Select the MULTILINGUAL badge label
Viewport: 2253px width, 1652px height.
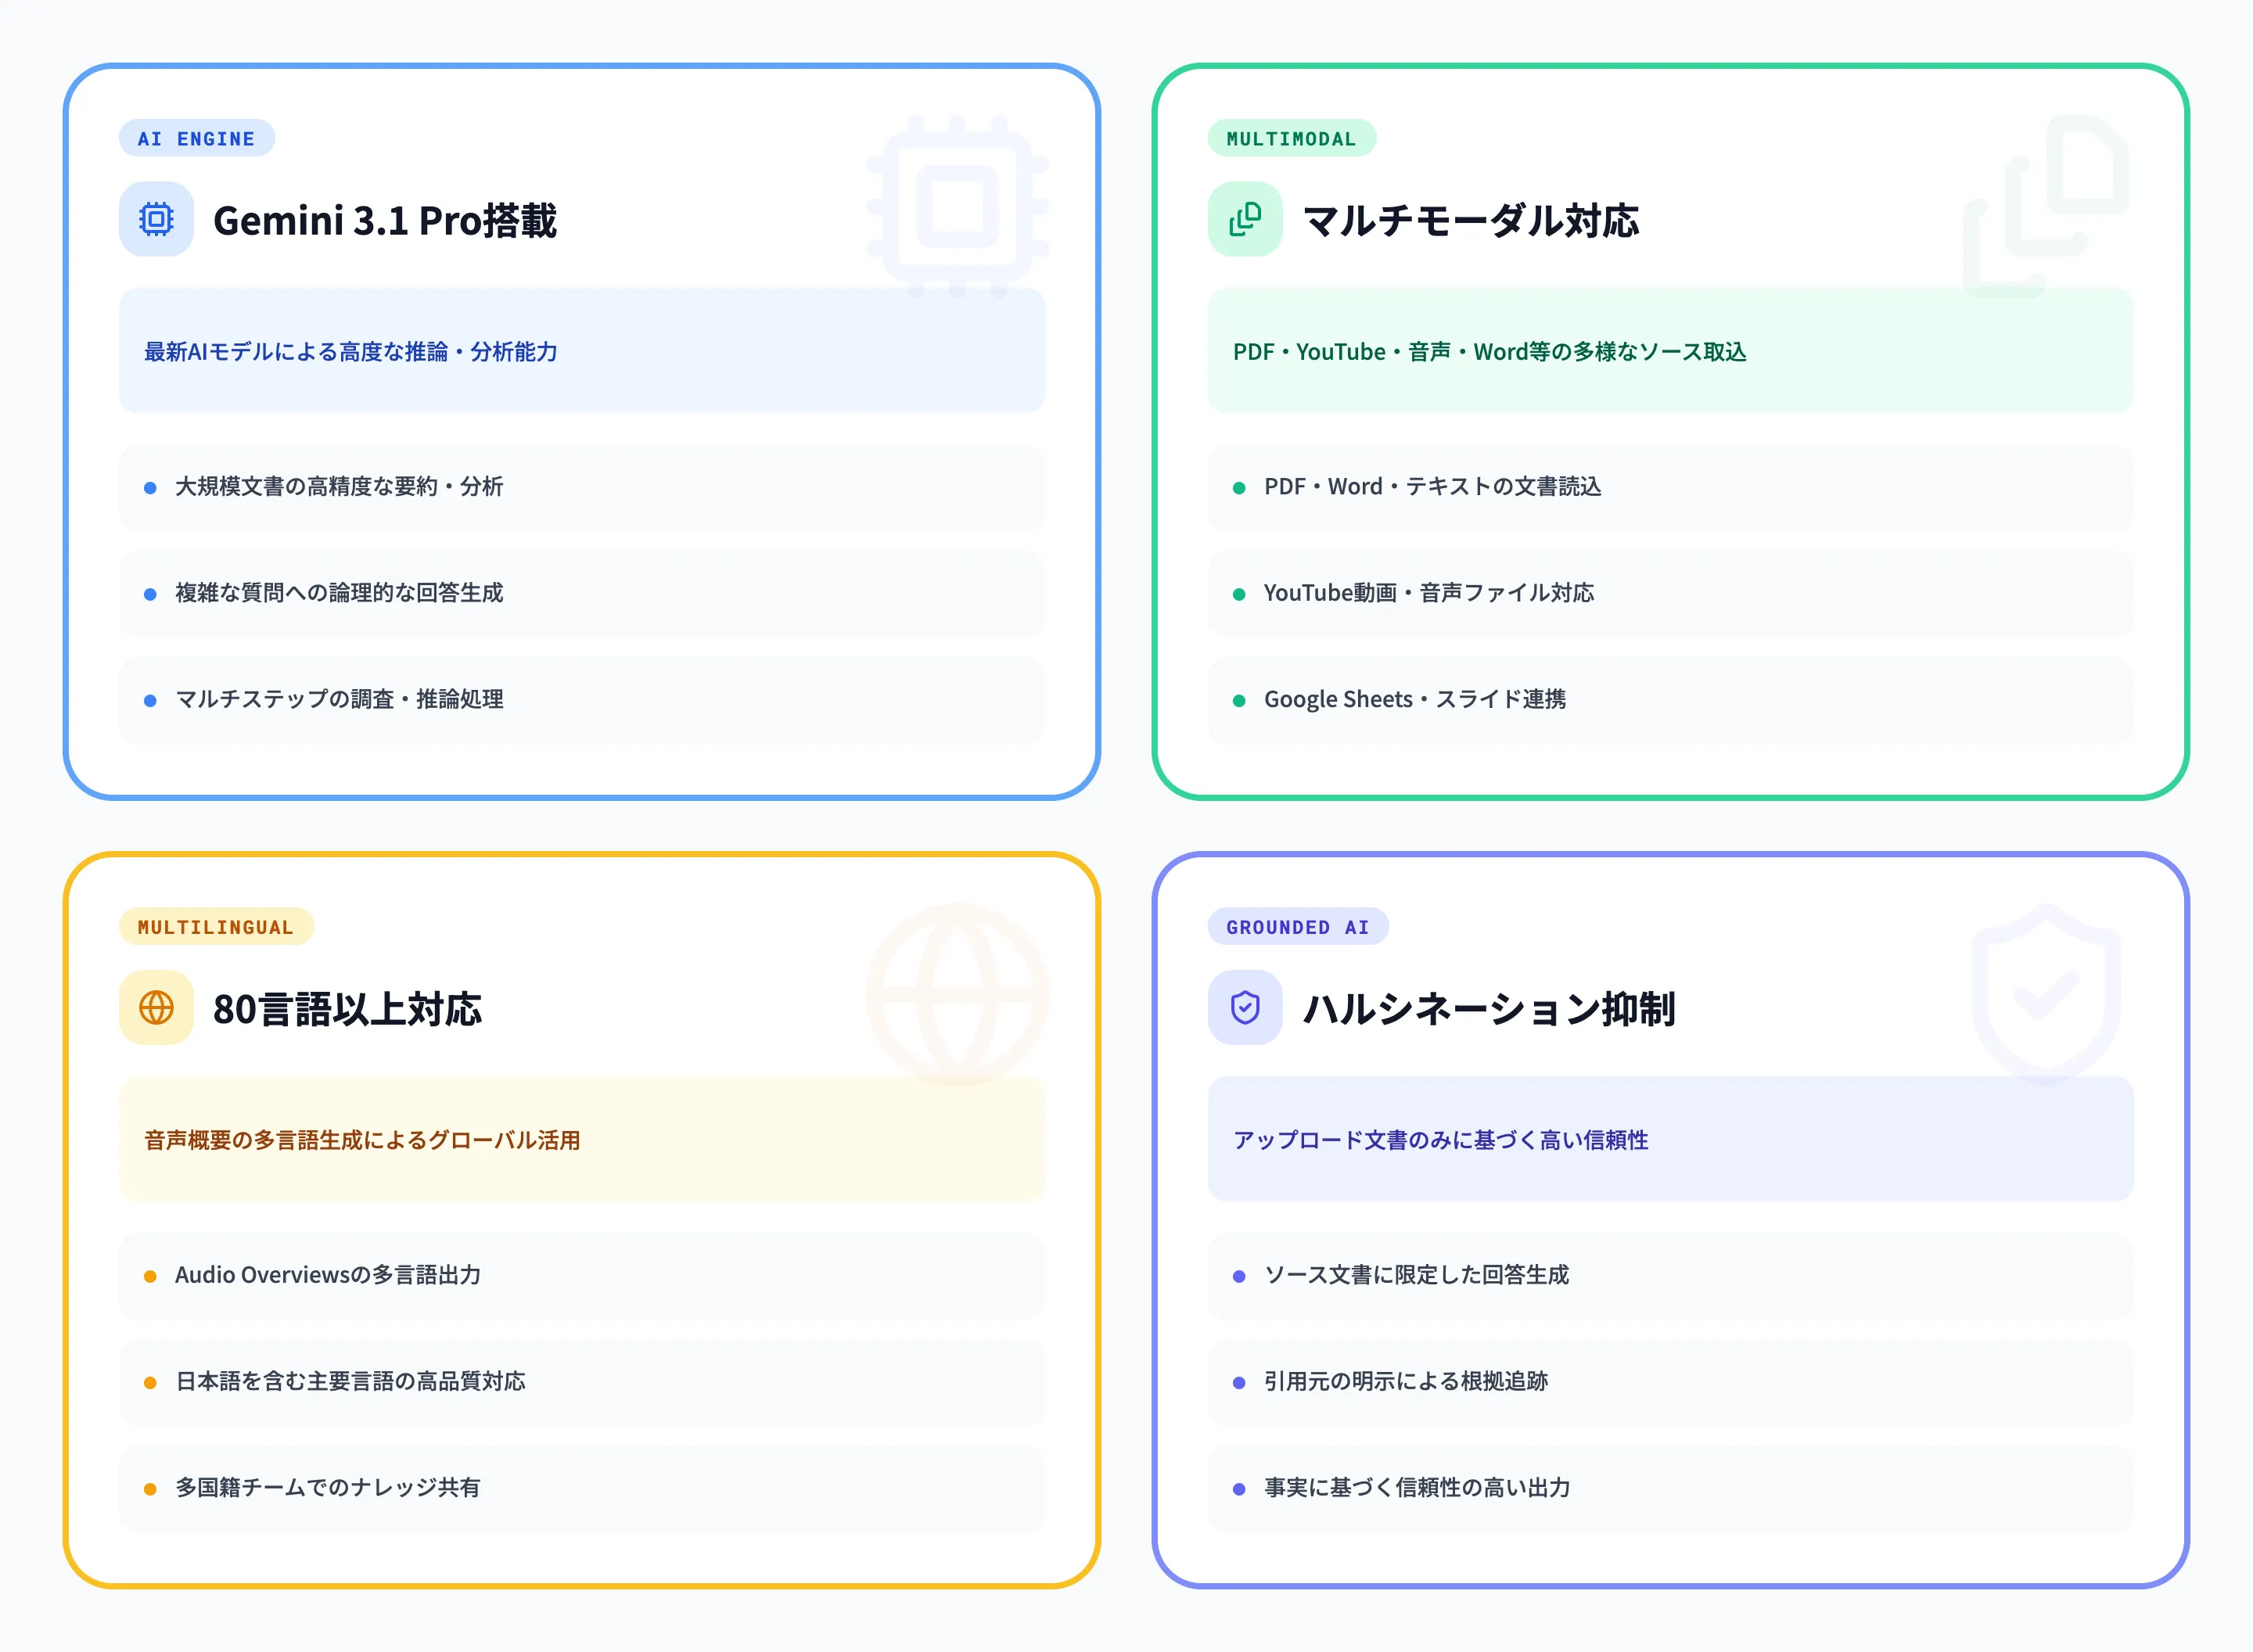coord(215,927)
